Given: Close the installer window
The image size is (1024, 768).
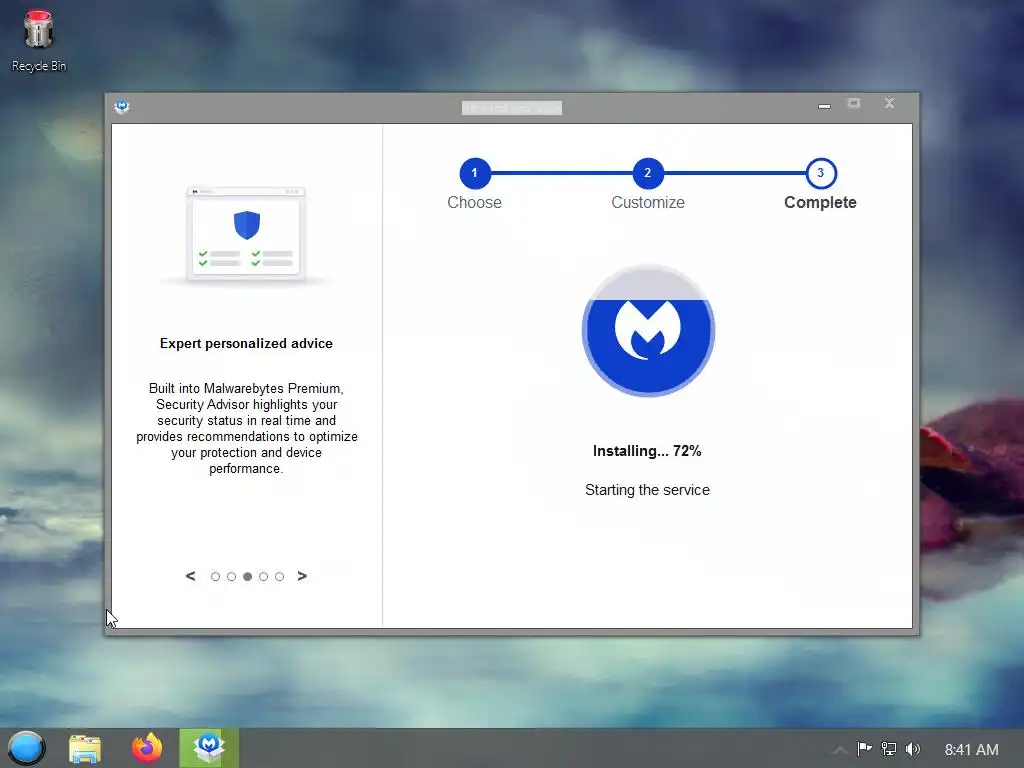Looking at the screenshot, I should 889,103.
